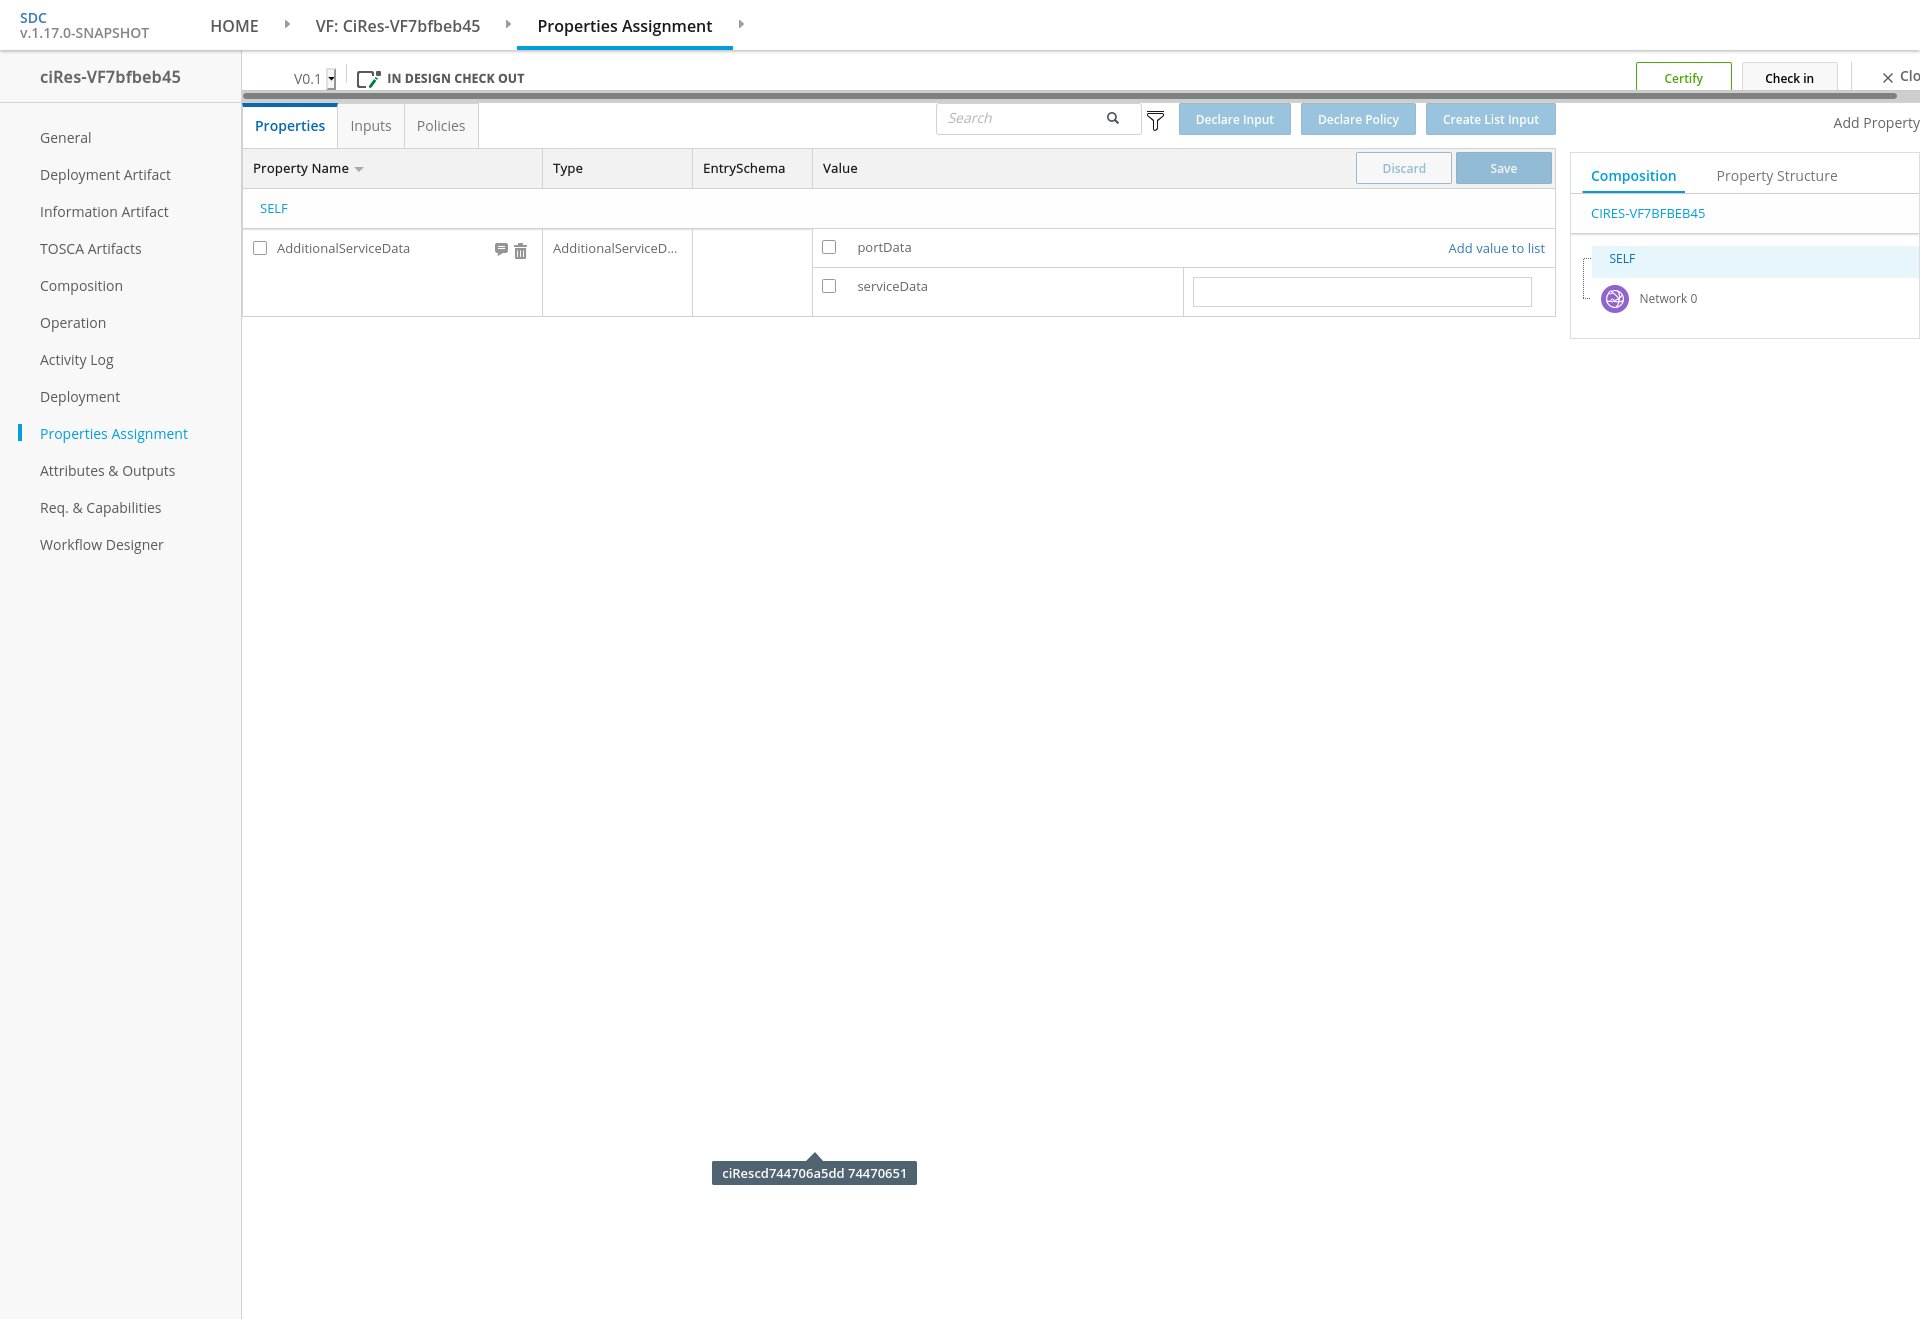Click the AdditionalServiceData property name
This screenshot has width=1920, height=1319.
tap(343, 248)
